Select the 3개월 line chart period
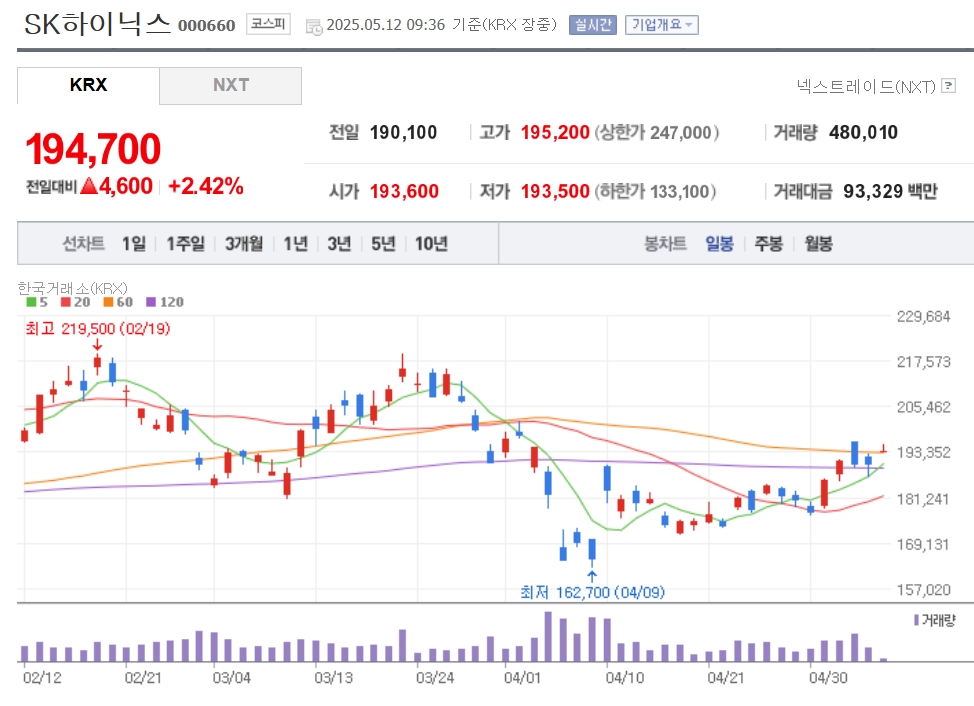The image size is (974, 706). (x=244, y=243)
